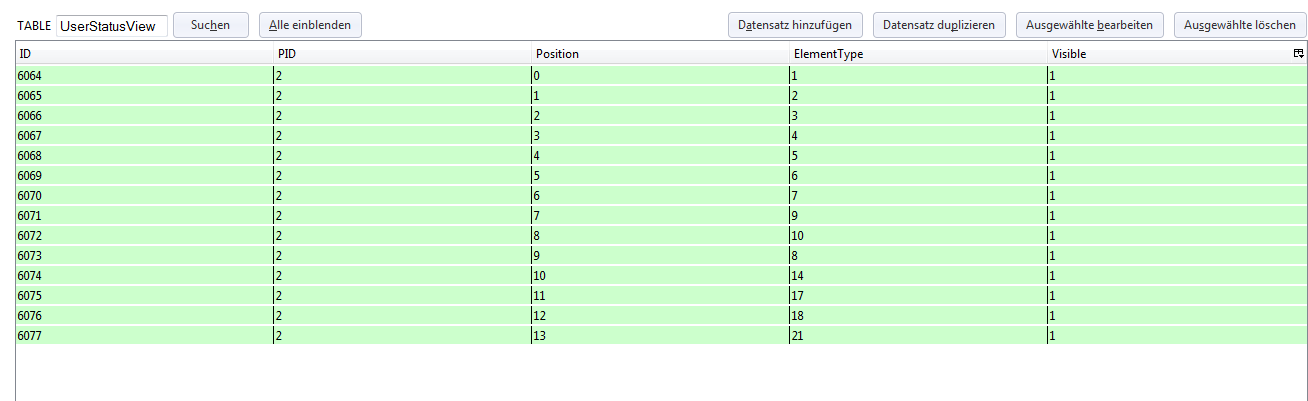Focus the TABLE name input field
Image resolution: width=1308 pixels, height=401 pixels.
[111, 26]
